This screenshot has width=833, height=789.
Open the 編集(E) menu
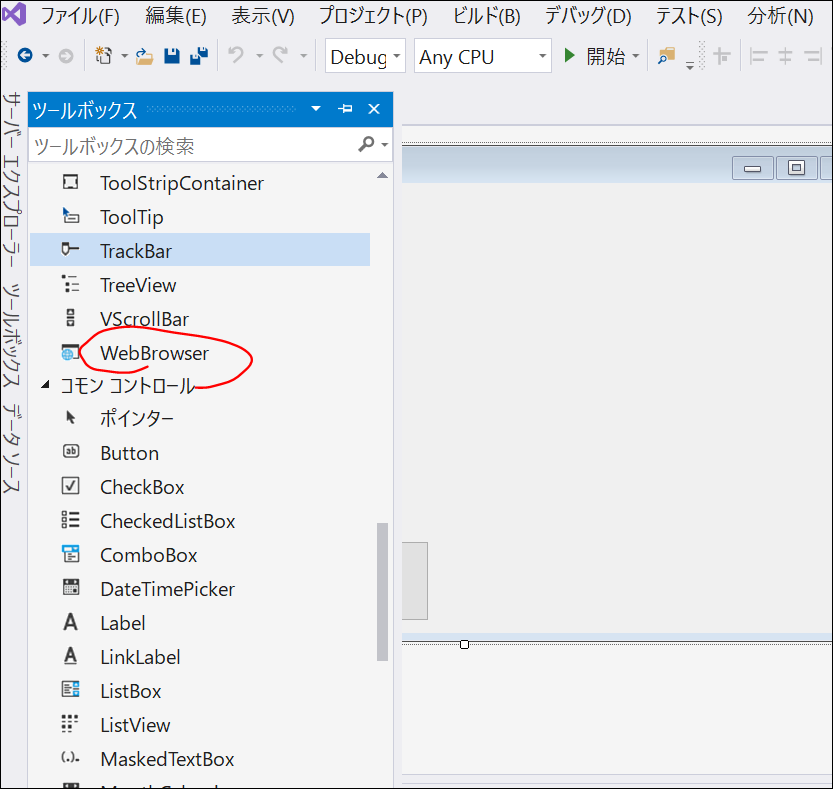coord(176,16)
